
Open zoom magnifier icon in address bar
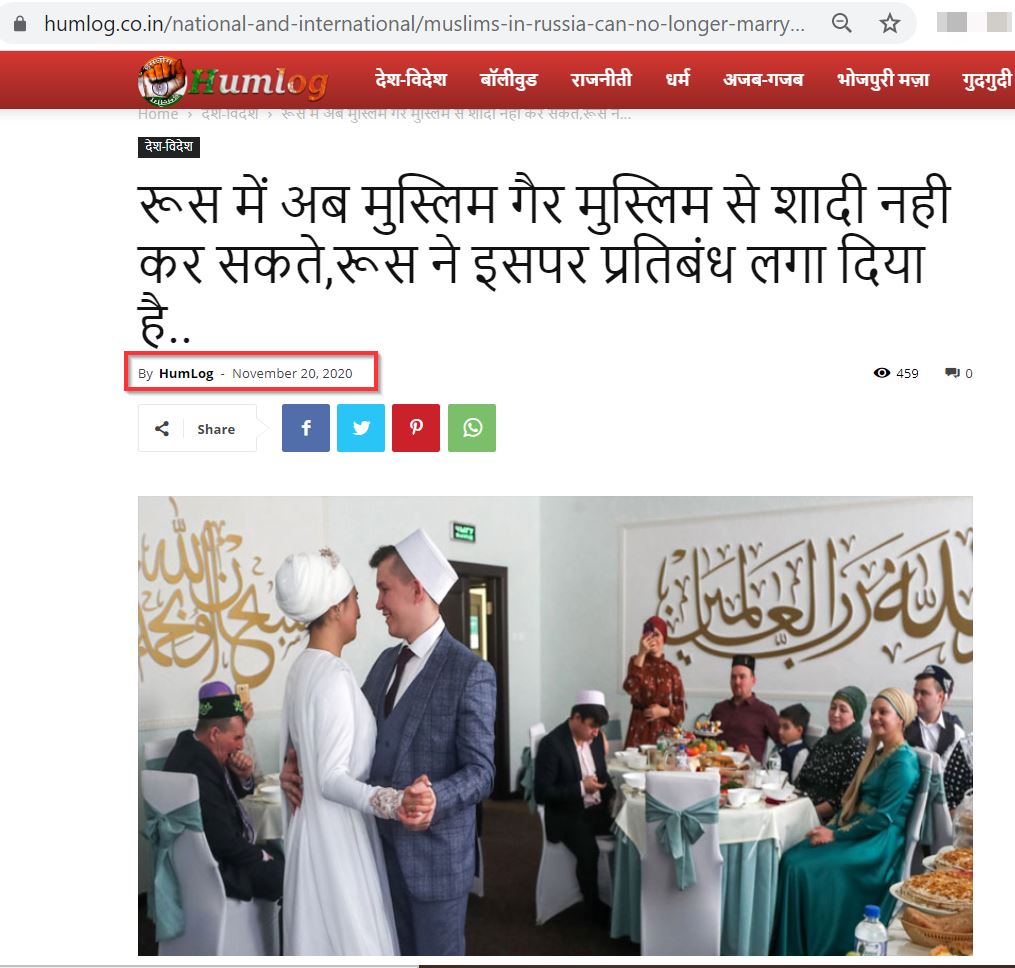coord(842,23)
